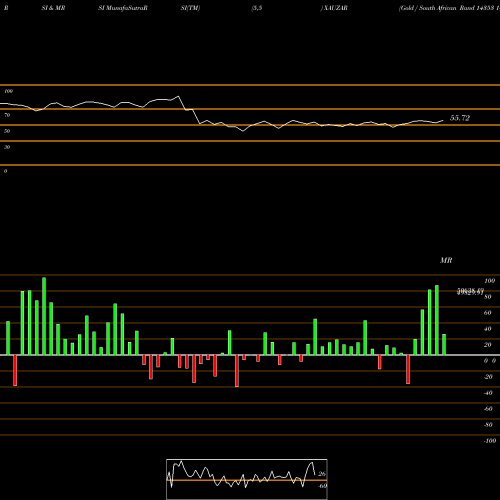The width and height of the screenshot is (500, 500).
Task: Click the ")XAUZAR" symbol text
Action: point(334,8)
